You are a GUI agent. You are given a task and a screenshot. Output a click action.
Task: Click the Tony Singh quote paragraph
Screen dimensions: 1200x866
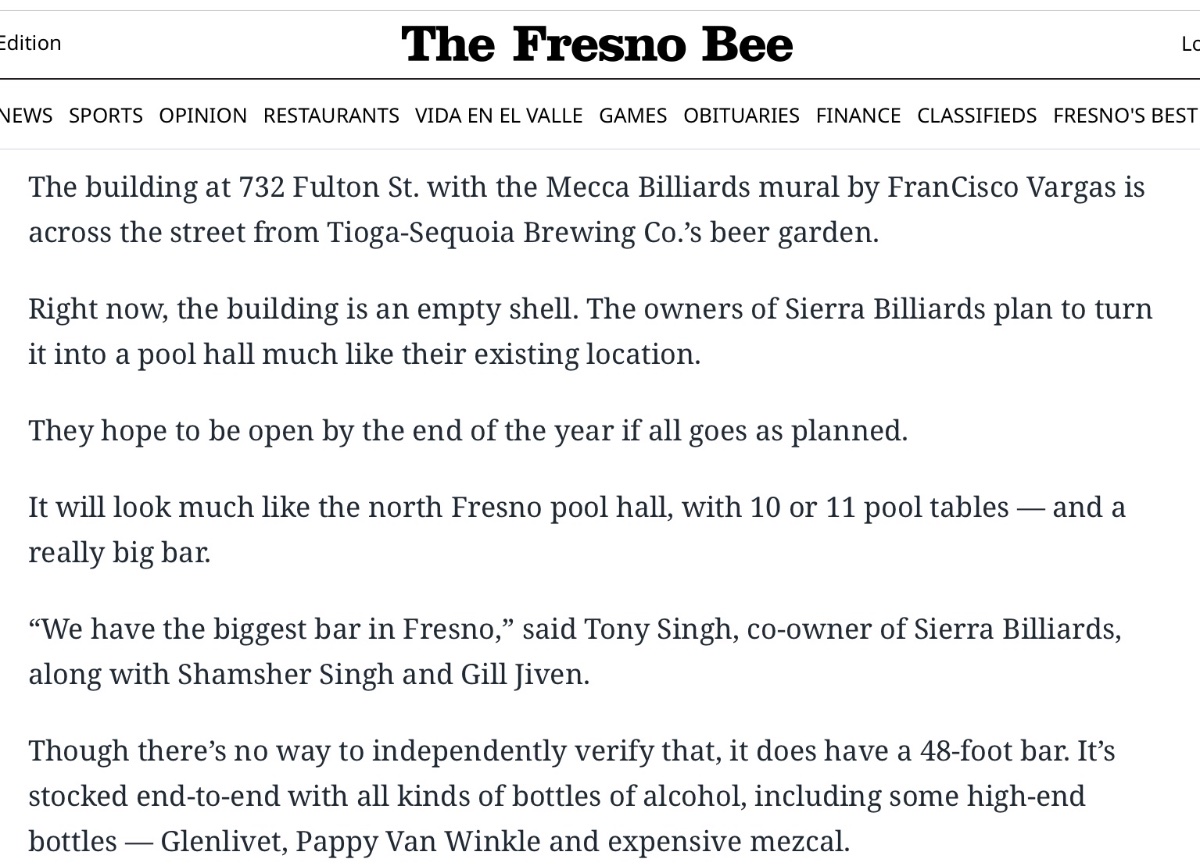(x=575, y=652)
